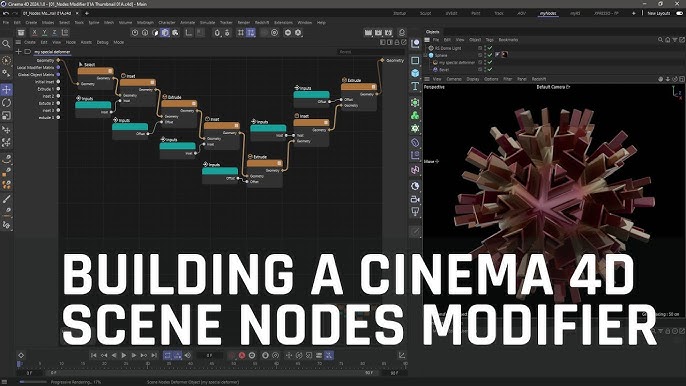Click the Text spline tool icon

coord(415,87)
